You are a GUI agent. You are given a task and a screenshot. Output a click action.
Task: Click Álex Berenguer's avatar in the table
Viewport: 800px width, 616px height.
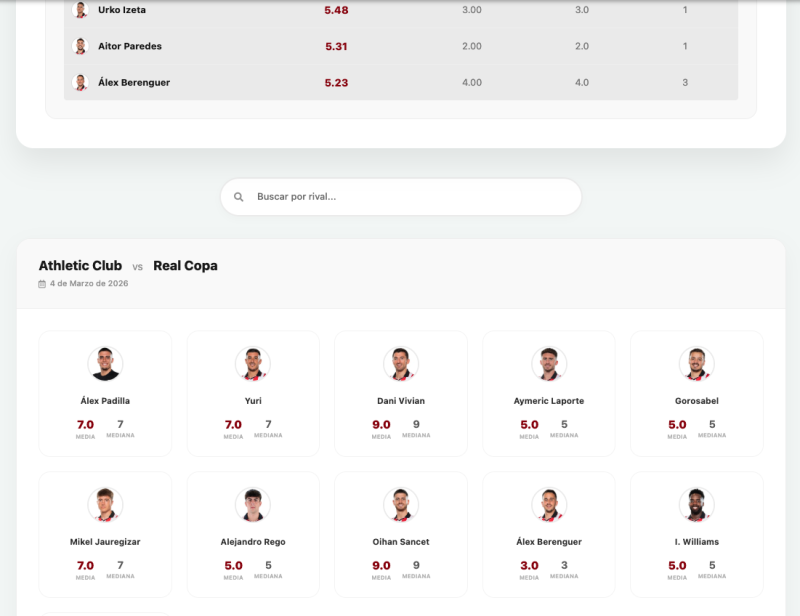[x=80, y=82]
